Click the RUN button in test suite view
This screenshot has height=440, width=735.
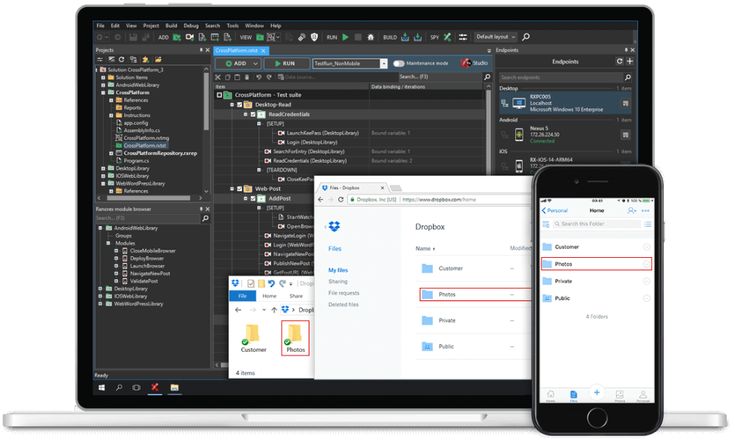tap(286, 63)
